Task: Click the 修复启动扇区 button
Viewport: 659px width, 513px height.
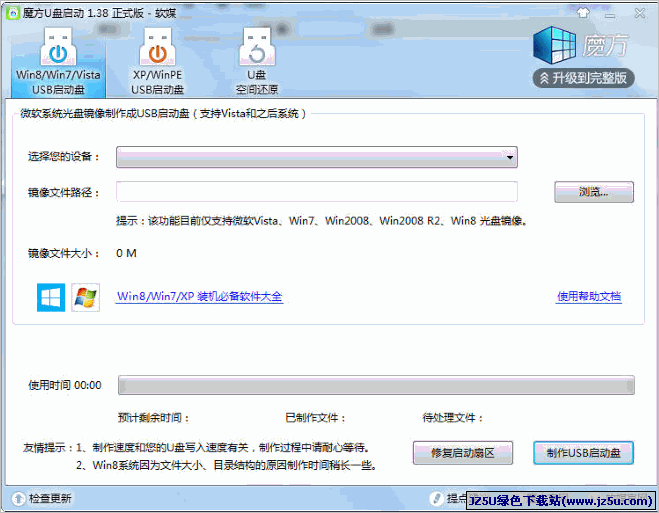Action: 463,453
